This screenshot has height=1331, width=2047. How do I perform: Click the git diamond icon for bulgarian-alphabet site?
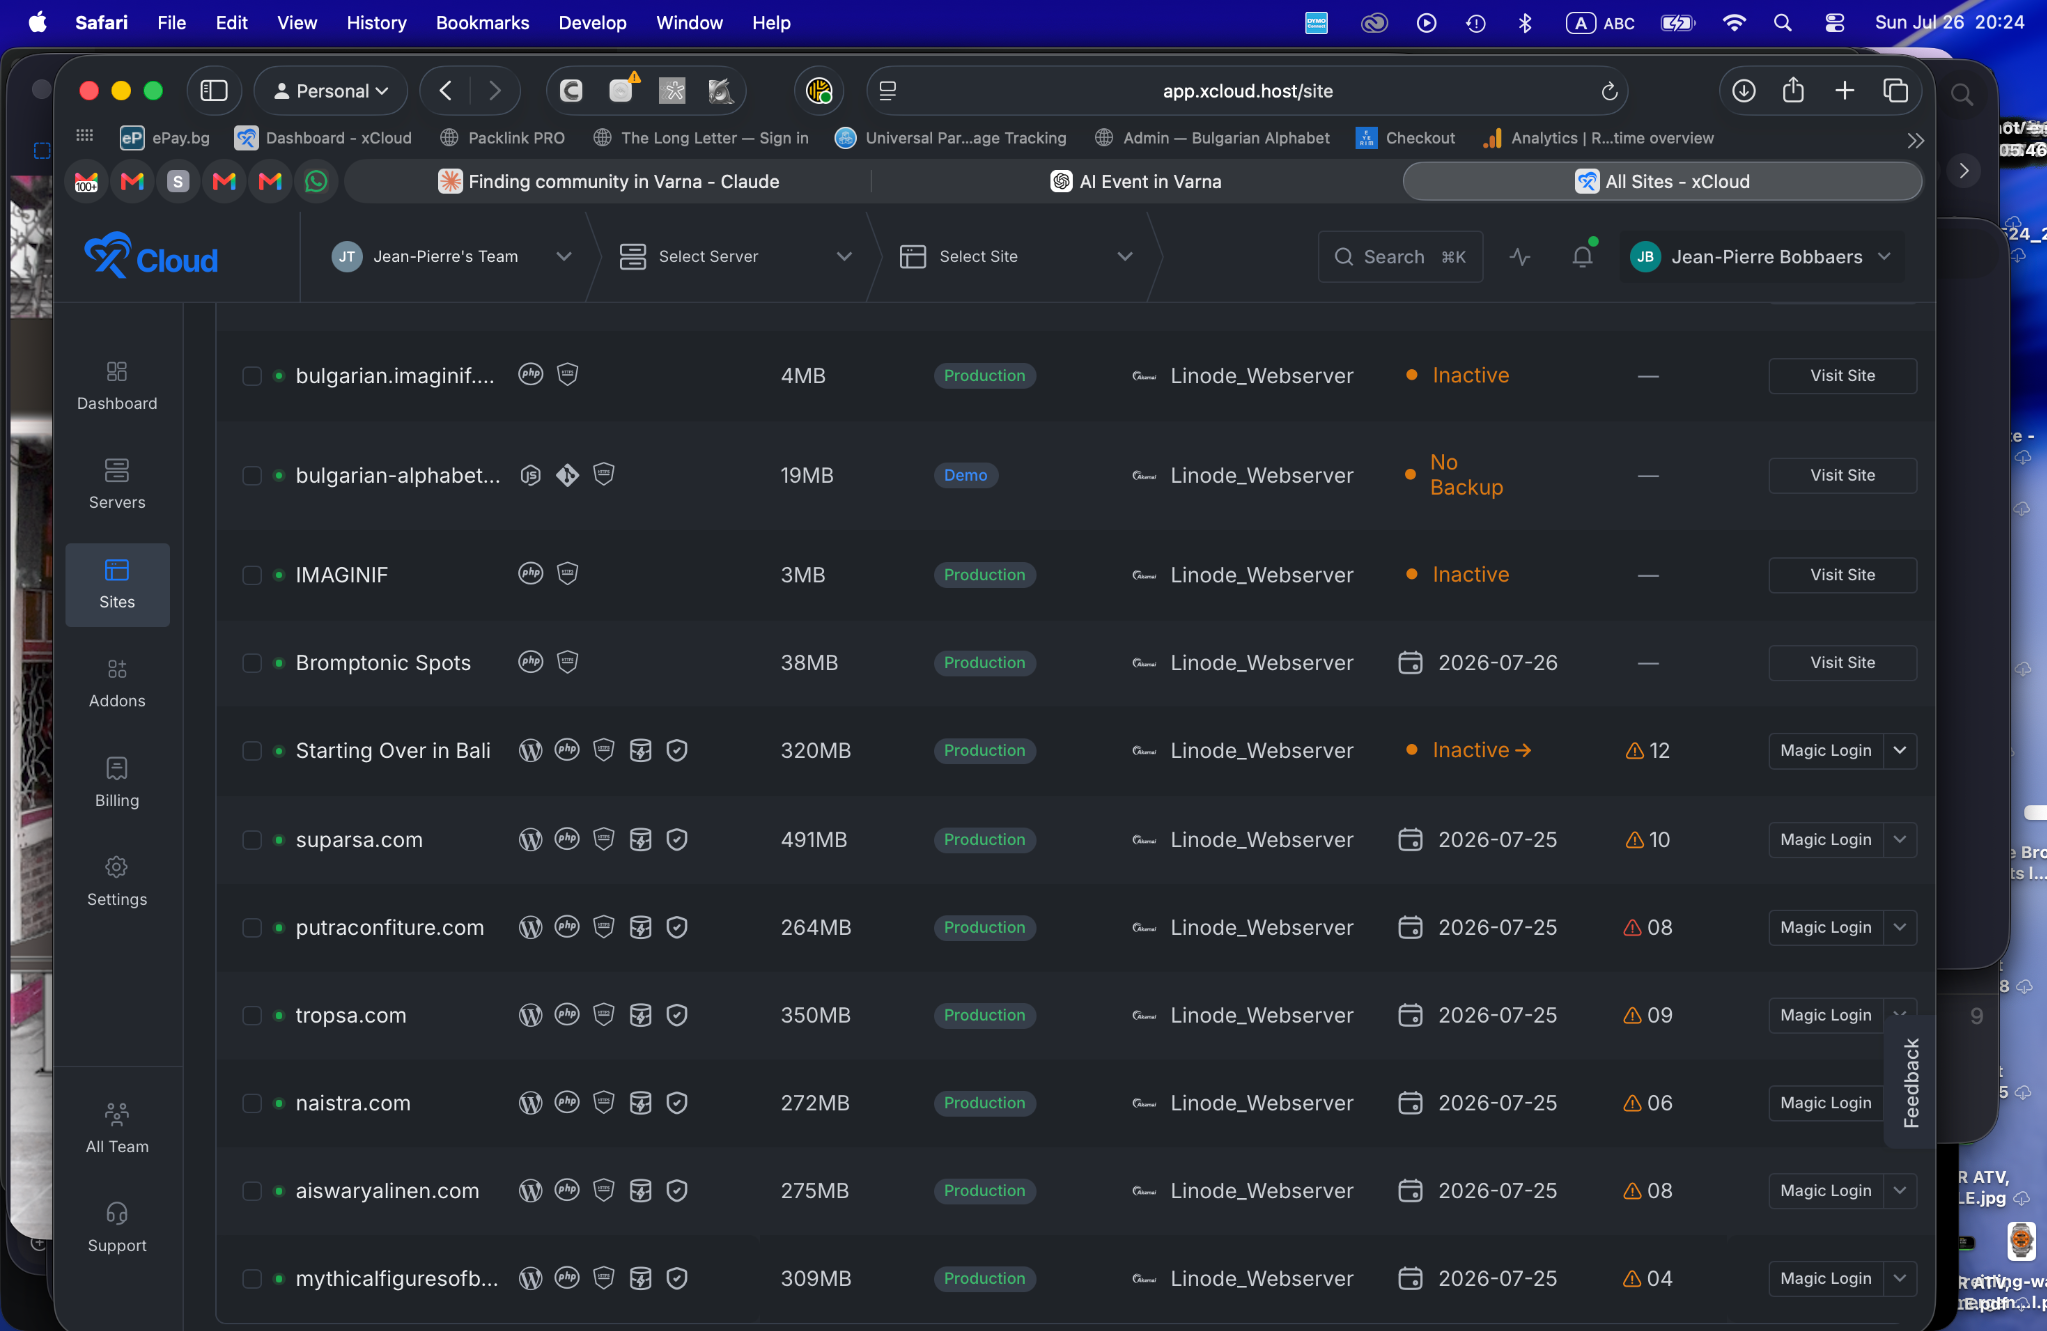click(x=567, y=475)
